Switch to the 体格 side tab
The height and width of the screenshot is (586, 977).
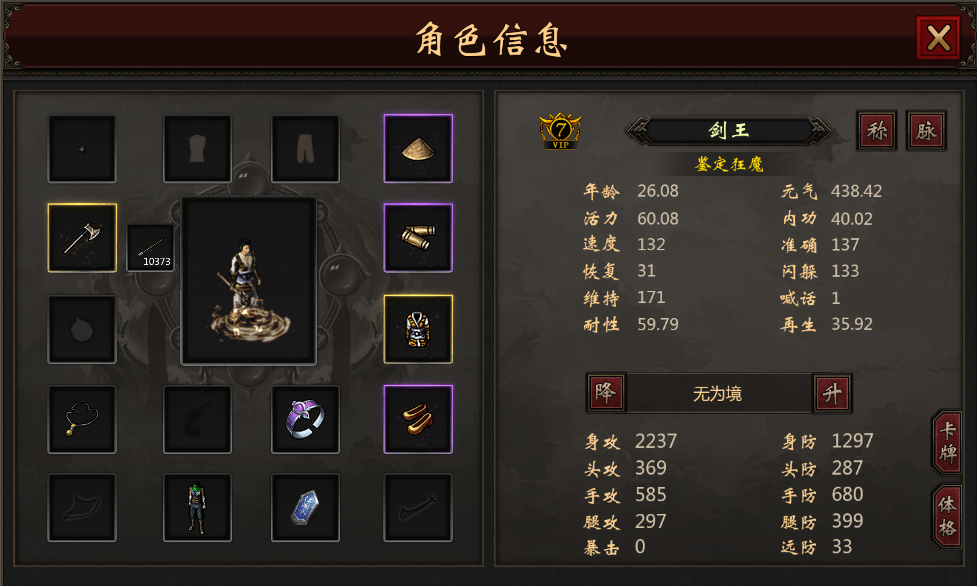[x=948, y=517]
